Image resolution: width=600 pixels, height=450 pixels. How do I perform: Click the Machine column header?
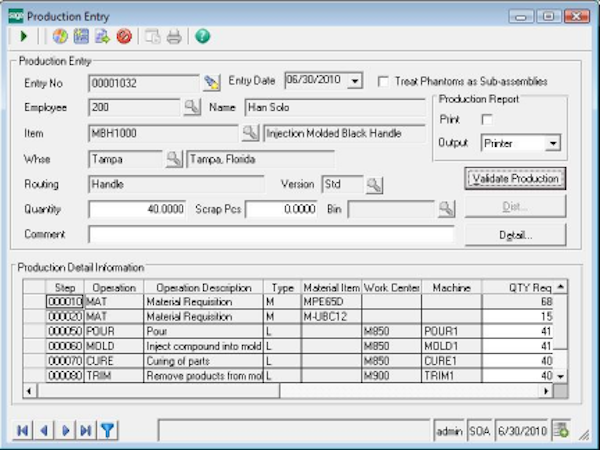(452, 287)
